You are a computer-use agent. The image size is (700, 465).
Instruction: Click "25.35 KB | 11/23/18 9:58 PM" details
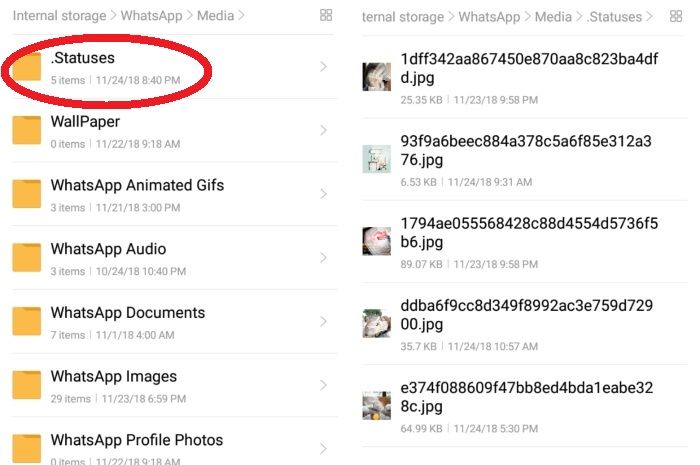(x=469, y=100)
